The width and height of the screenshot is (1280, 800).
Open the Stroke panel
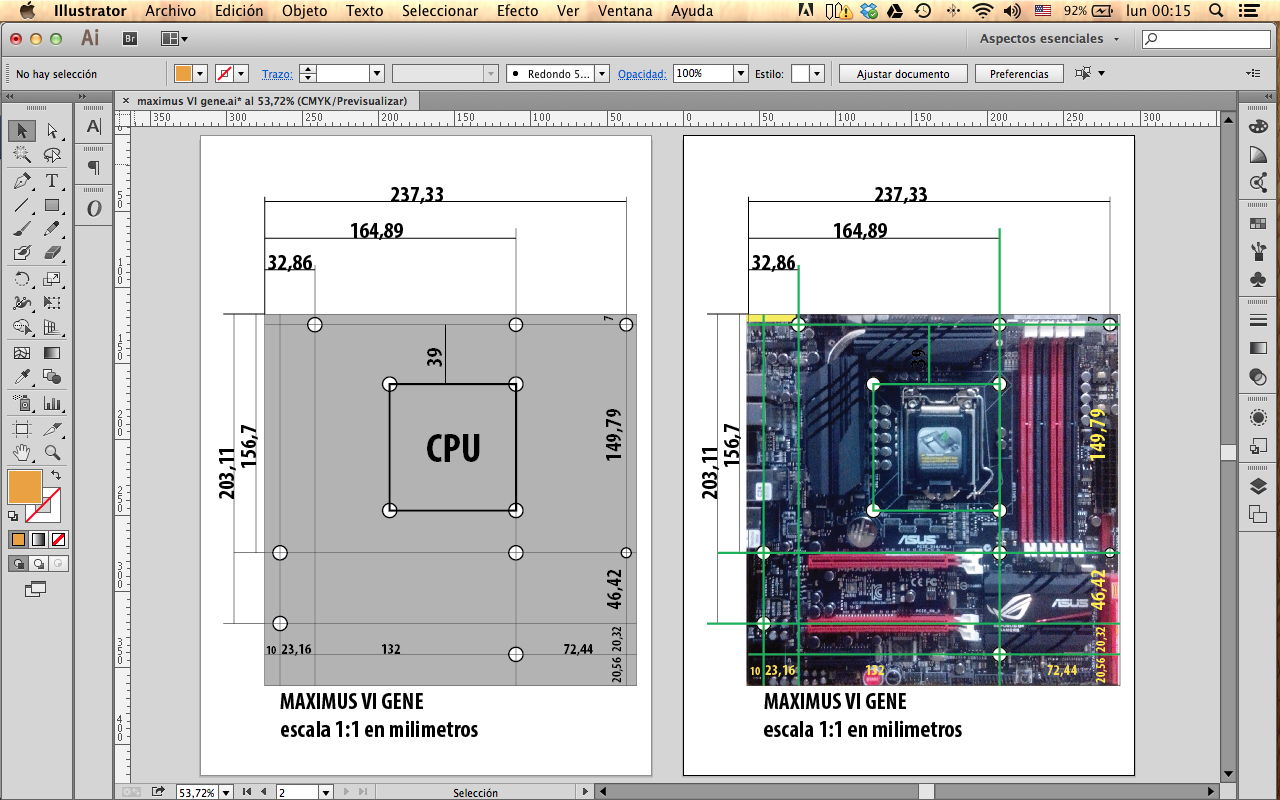tap(1258, 320)
